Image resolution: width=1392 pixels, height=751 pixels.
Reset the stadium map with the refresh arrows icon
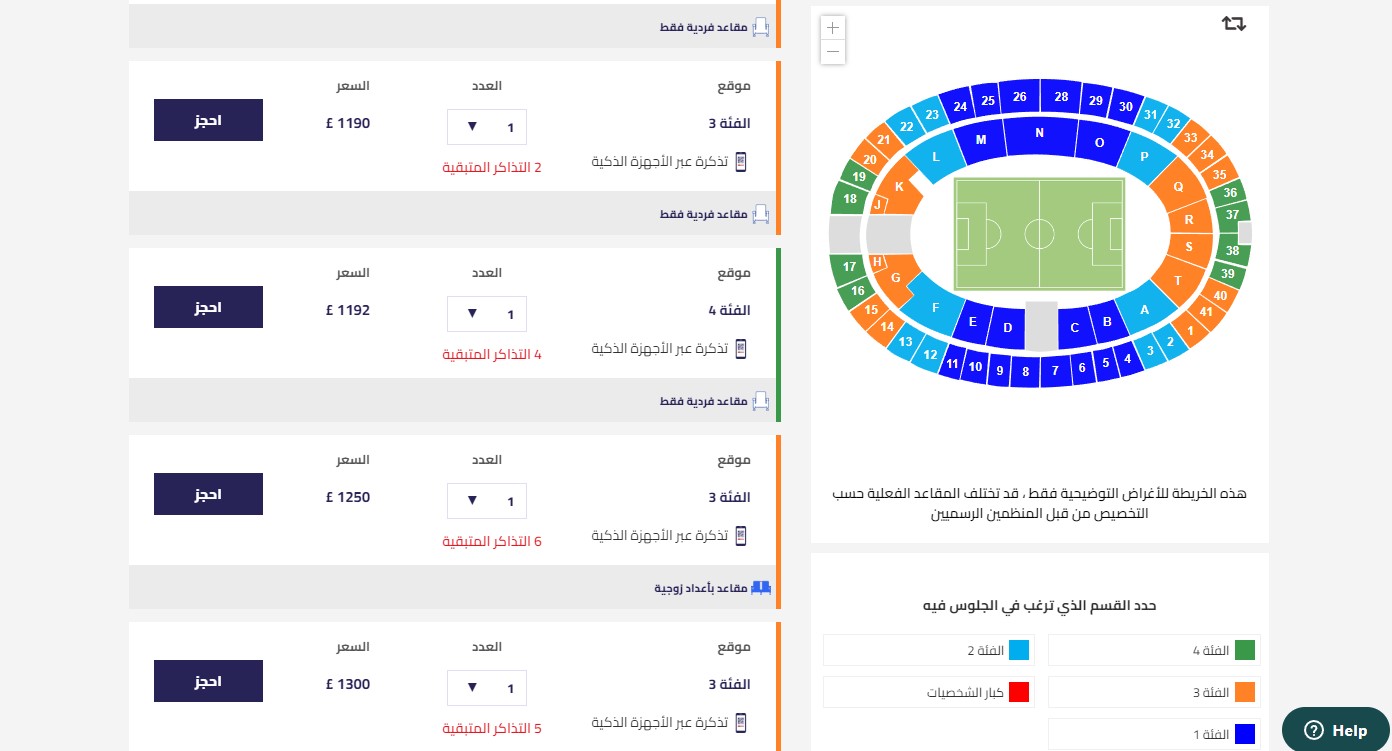(1234, 23)
